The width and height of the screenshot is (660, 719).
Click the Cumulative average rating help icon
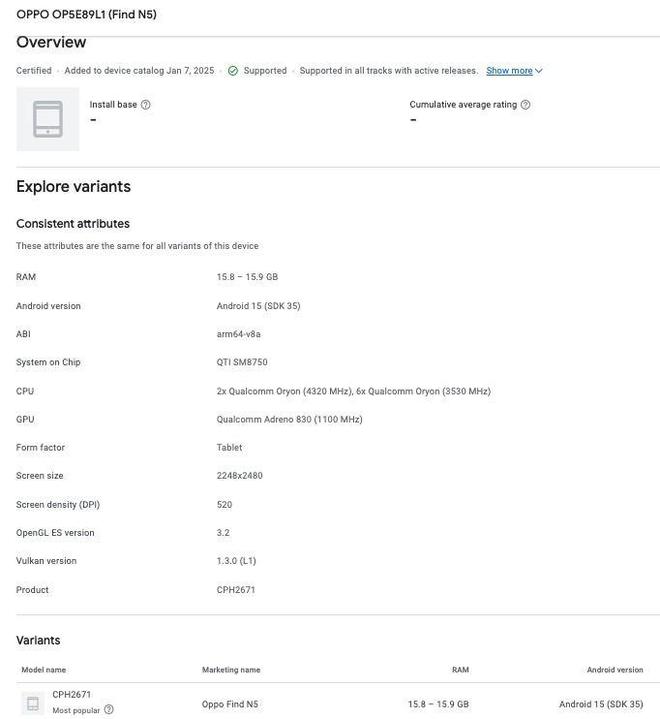pyautogui.click(x=526, y=105)
